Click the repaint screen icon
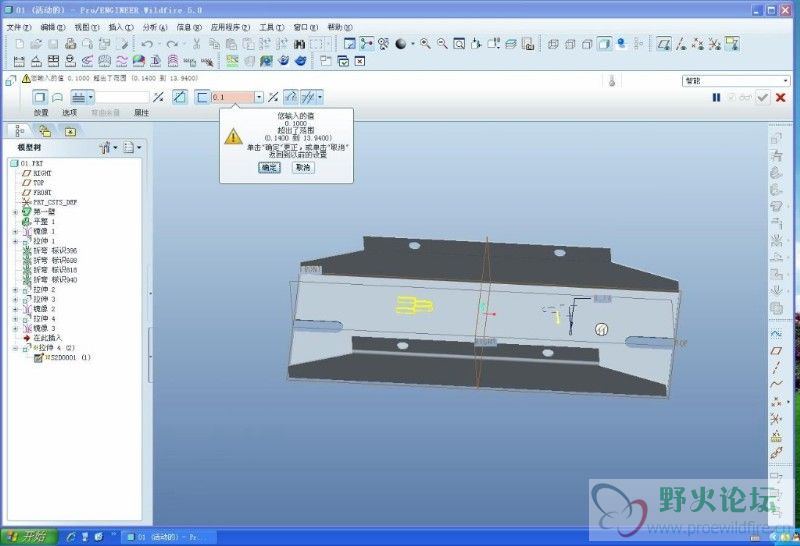Screen dimensions: 800x546 click(x=349, y=44)
